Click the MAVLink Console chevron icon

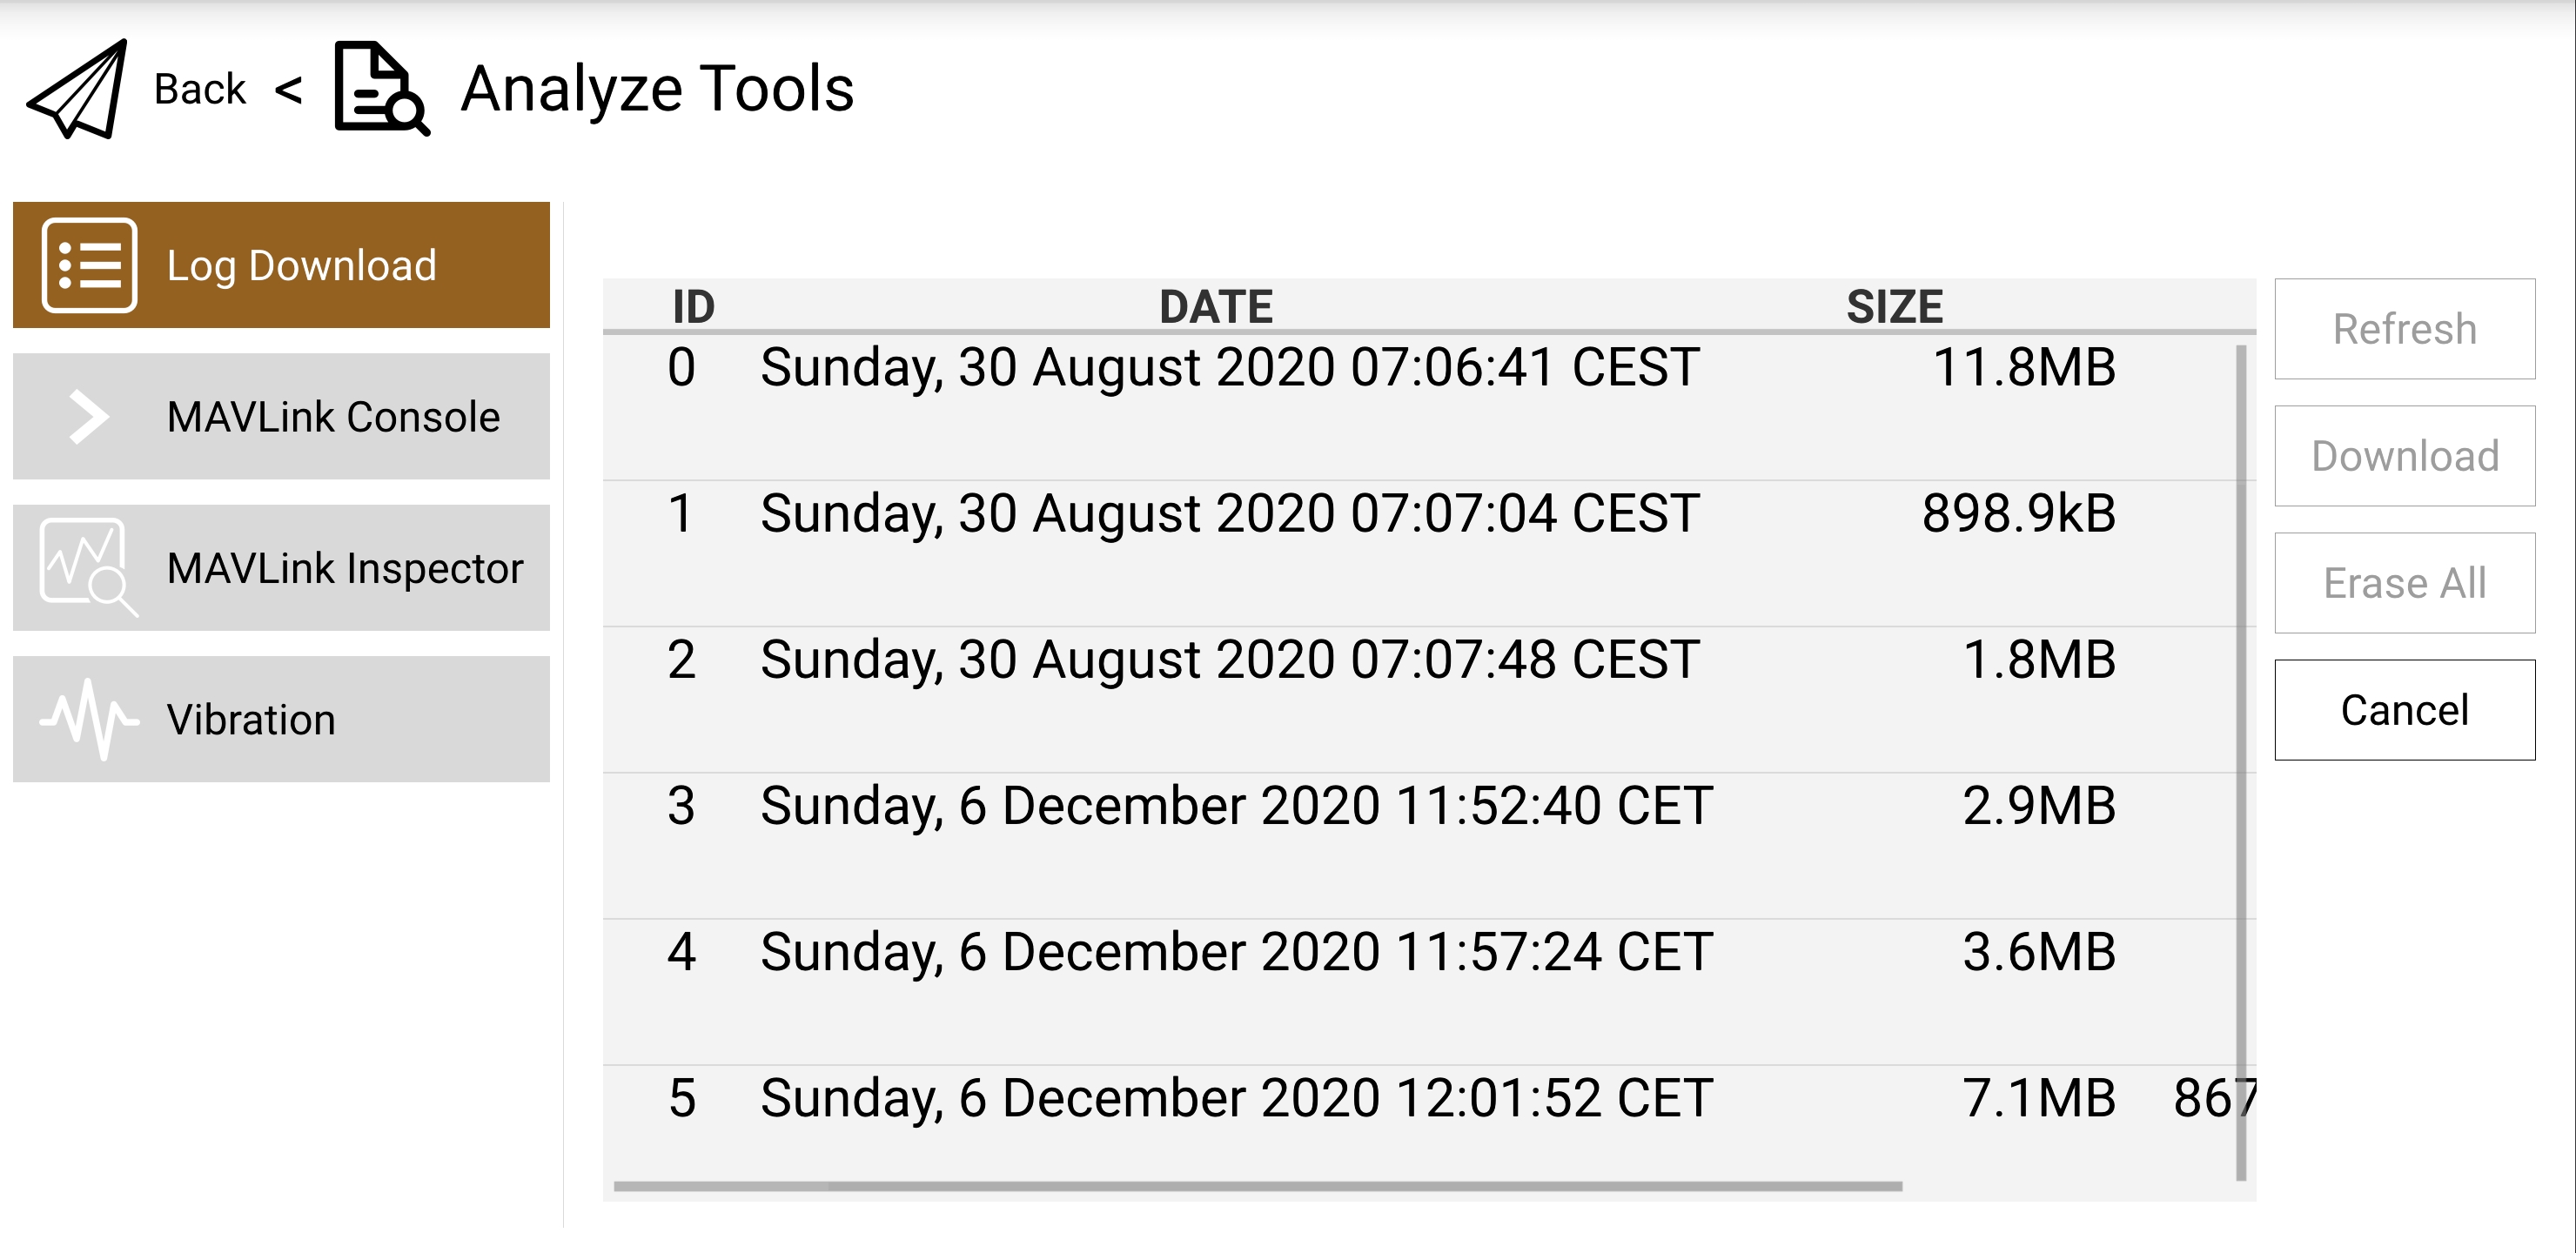(x=89, y=416)
